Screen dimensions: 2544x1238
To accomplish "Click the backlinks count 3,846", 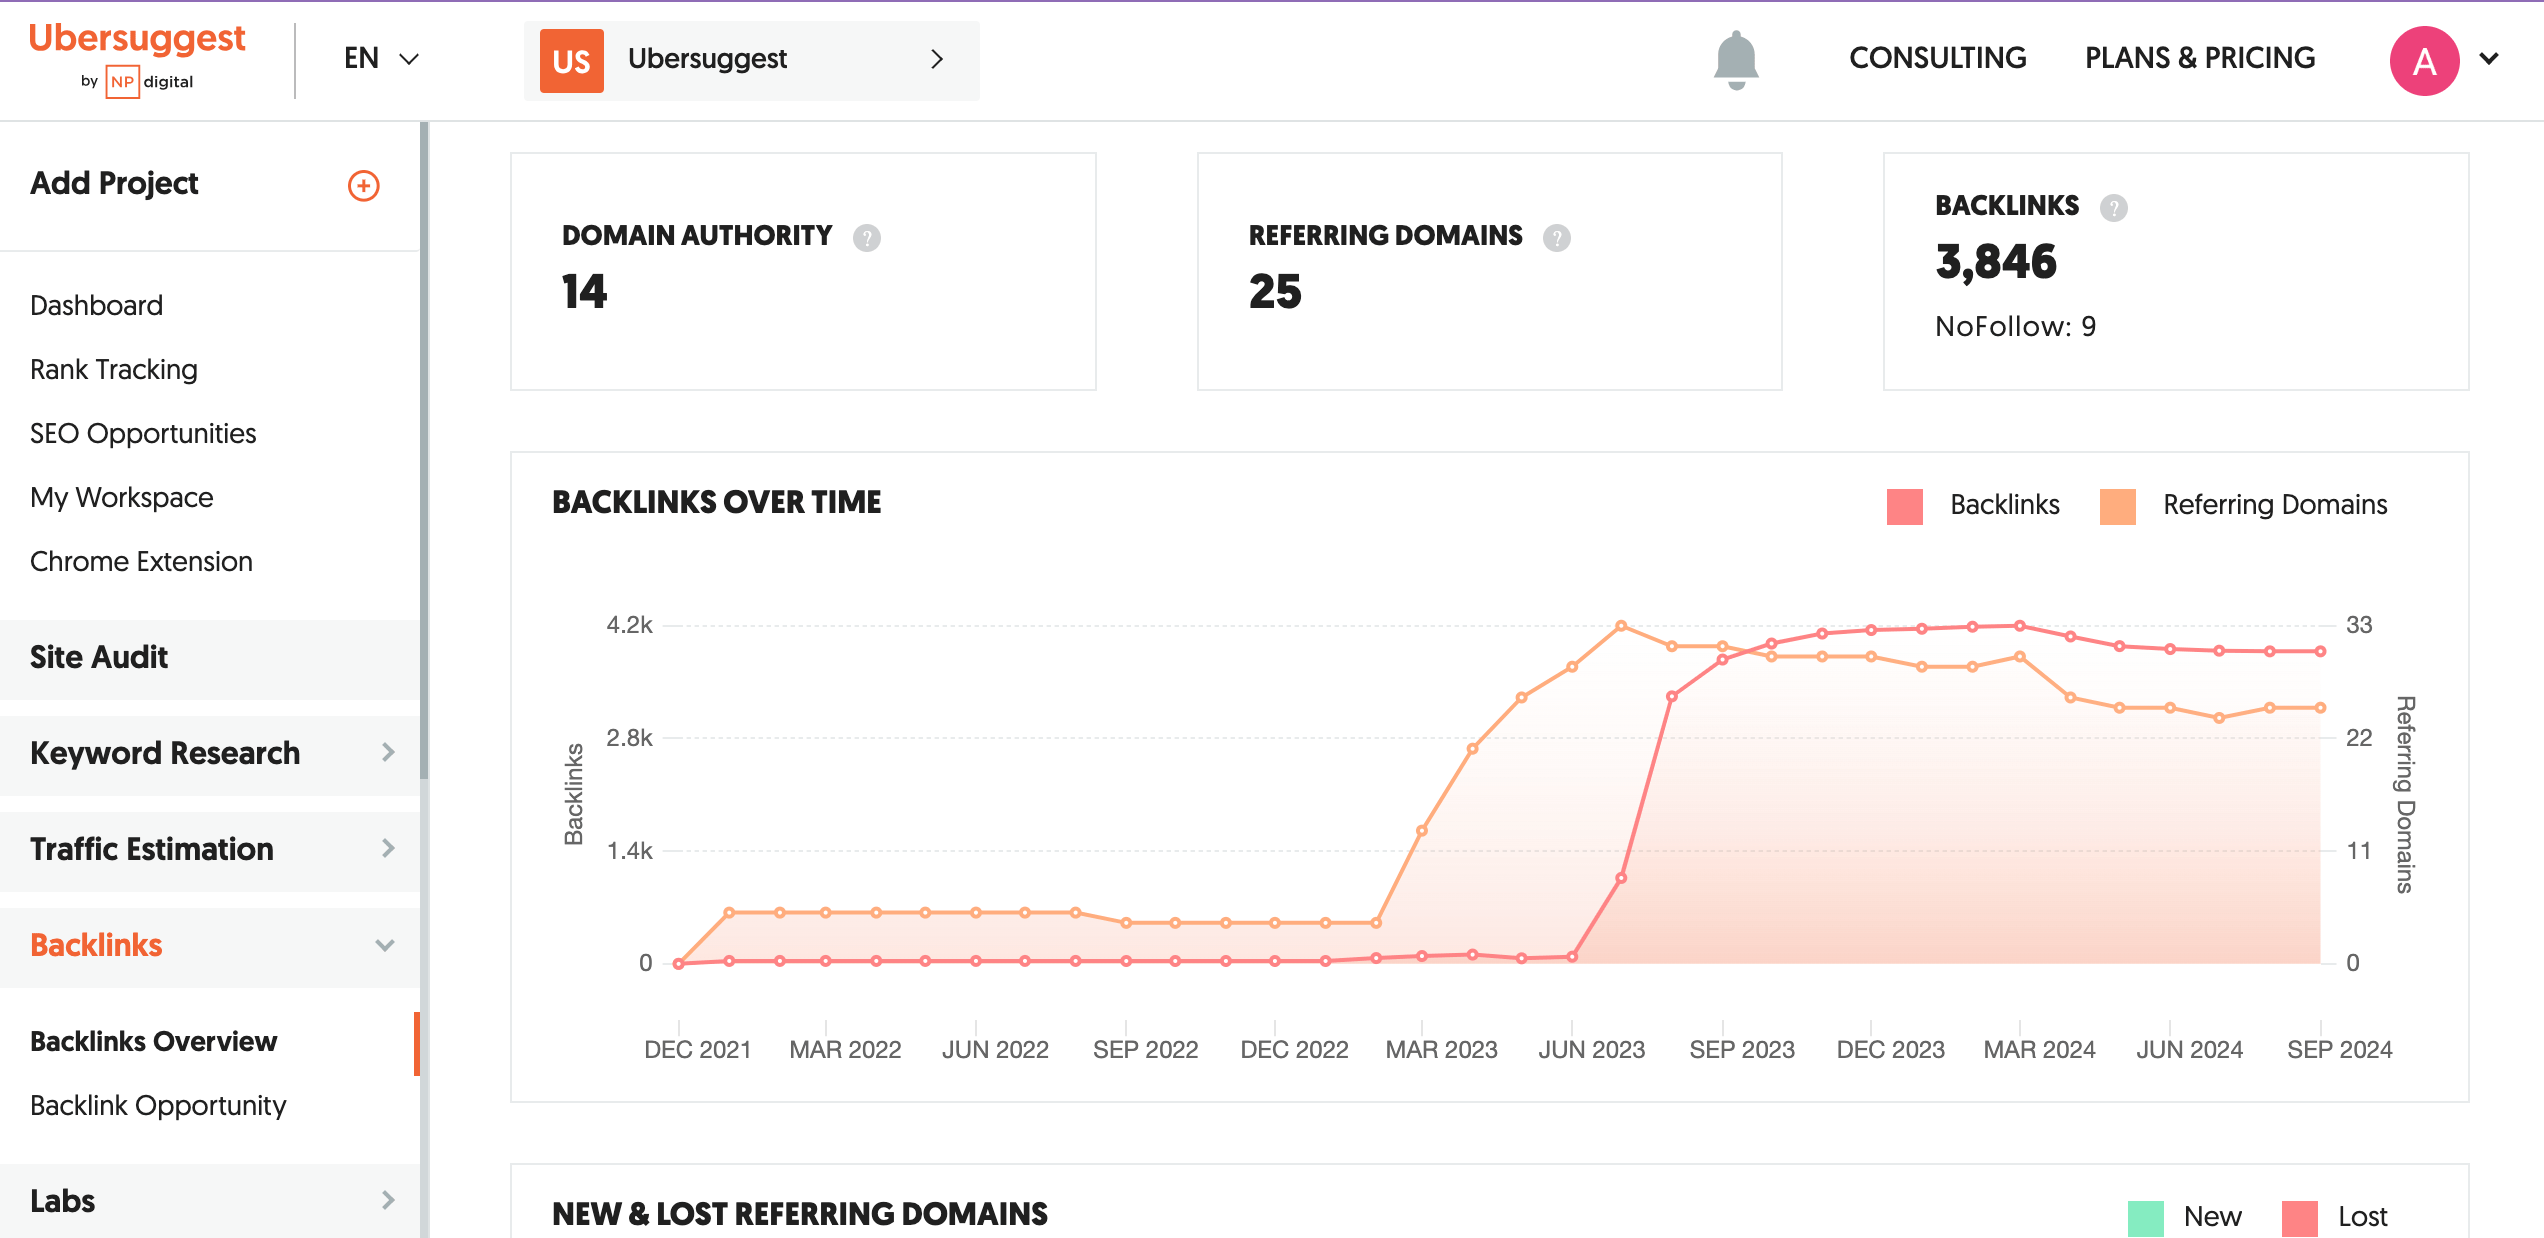I will (1996, 262).
